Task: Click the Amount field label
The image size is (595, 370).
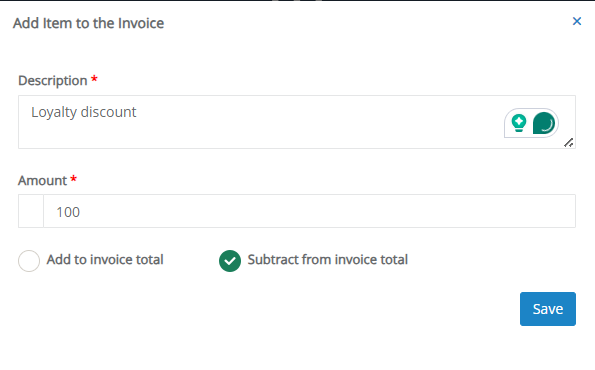Action: tap(42, 181)
